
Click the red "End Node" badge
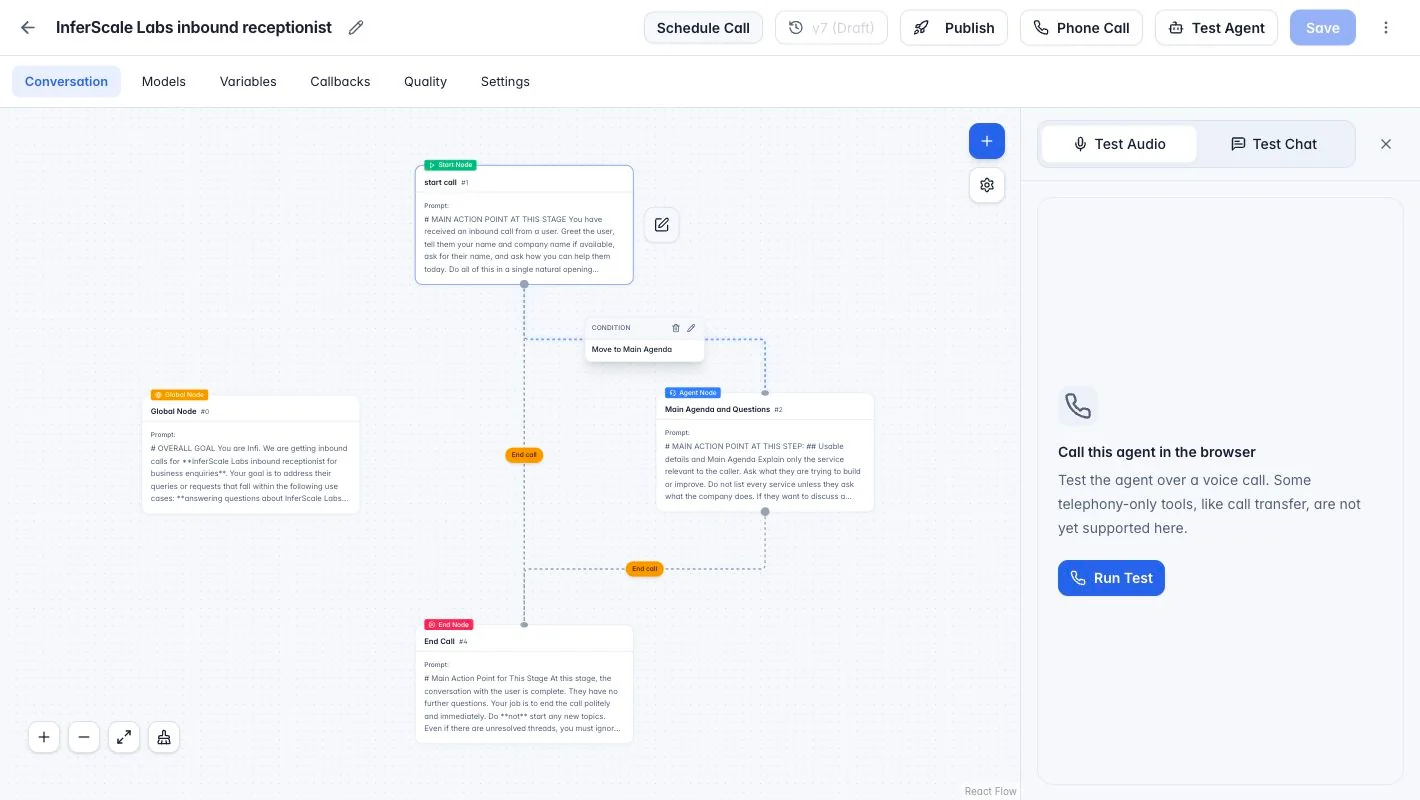[449, 625]
